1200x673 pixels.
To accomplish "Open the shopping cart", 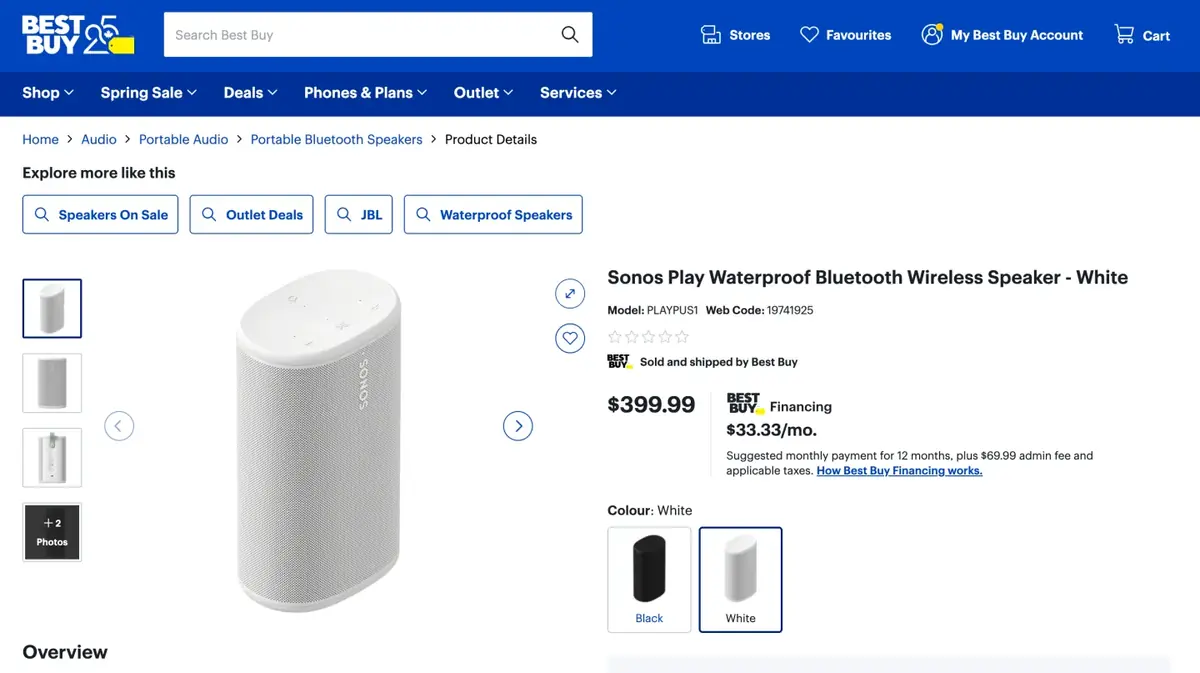I will point(1141,34).
